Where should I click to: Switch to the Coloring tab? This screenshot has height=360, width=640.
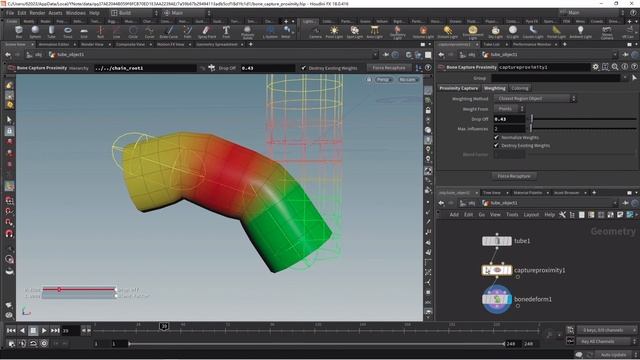tap(520, 88)
